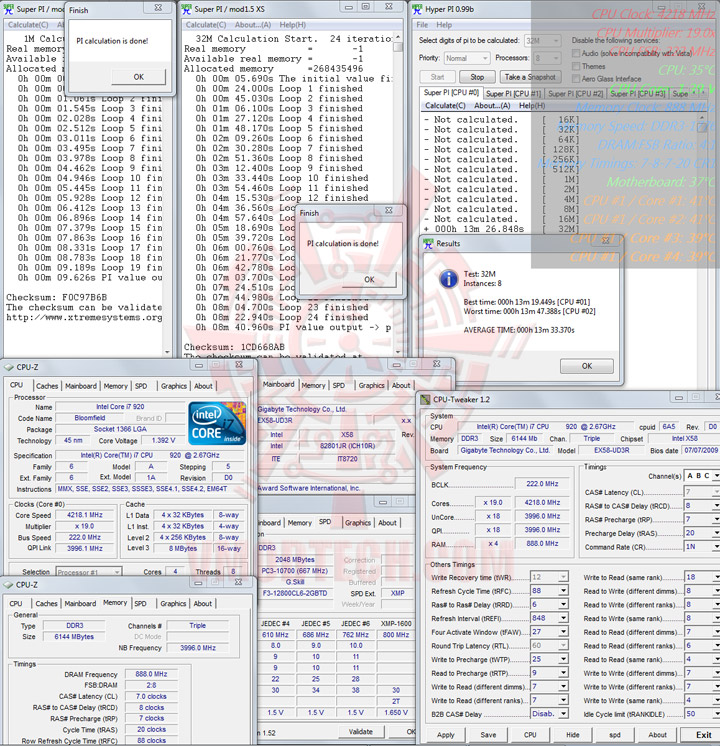Open the Mainboard tab in top CPU-Z window
Viewport: 720px width, 746px height.
point(80,386)
